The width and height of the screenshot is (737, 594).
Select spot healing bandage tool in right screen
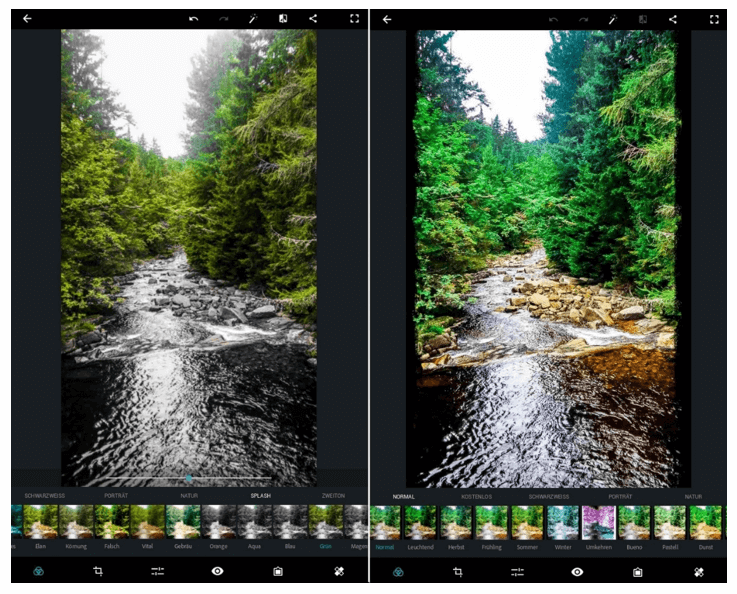698,572
